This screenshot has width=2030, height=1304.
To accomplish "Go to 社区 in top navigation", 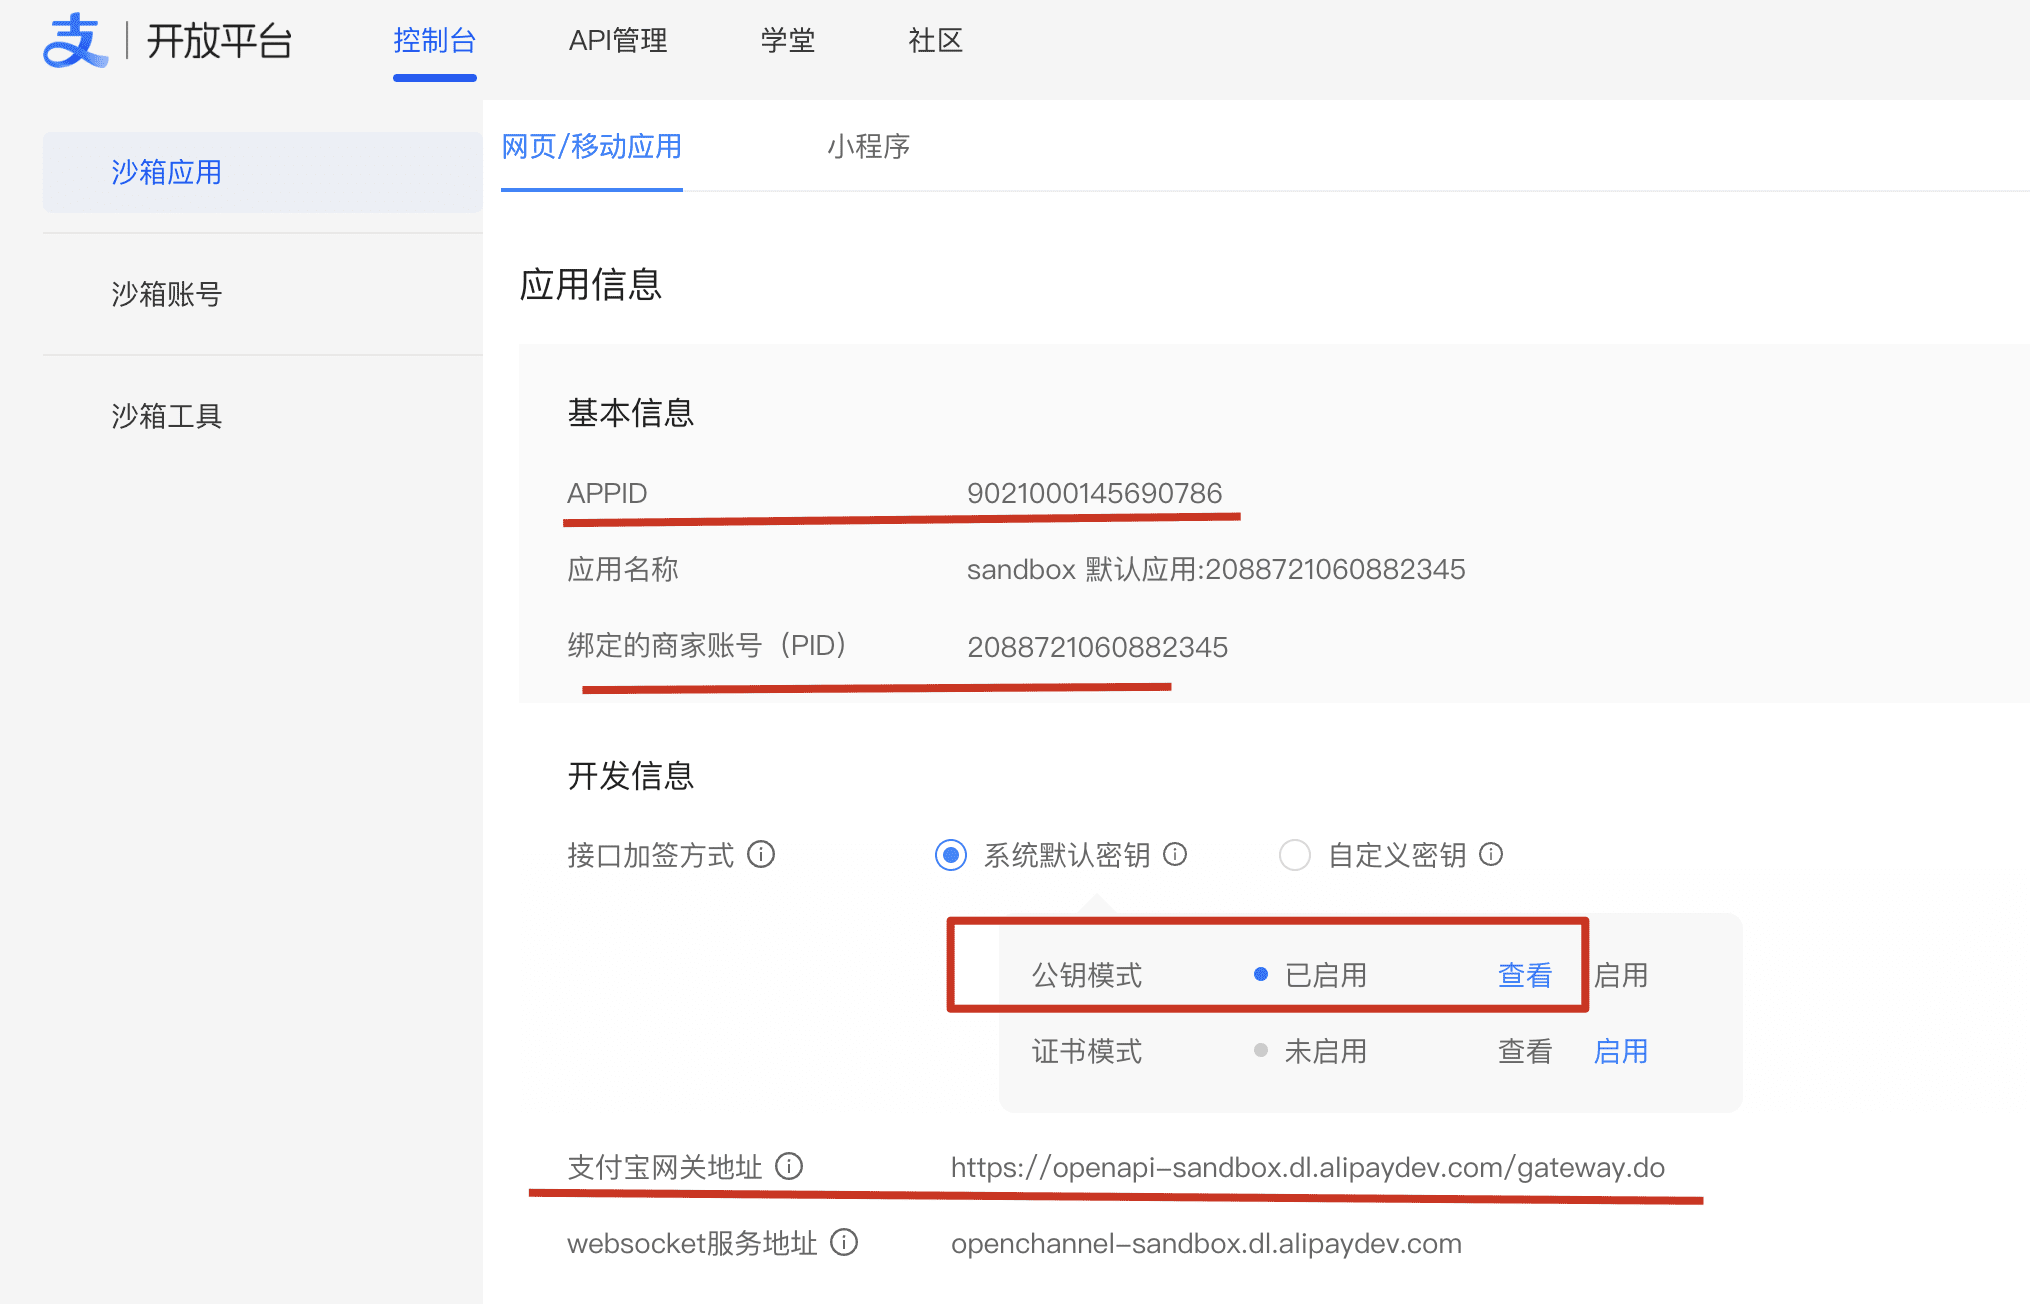I will (935, 41).
